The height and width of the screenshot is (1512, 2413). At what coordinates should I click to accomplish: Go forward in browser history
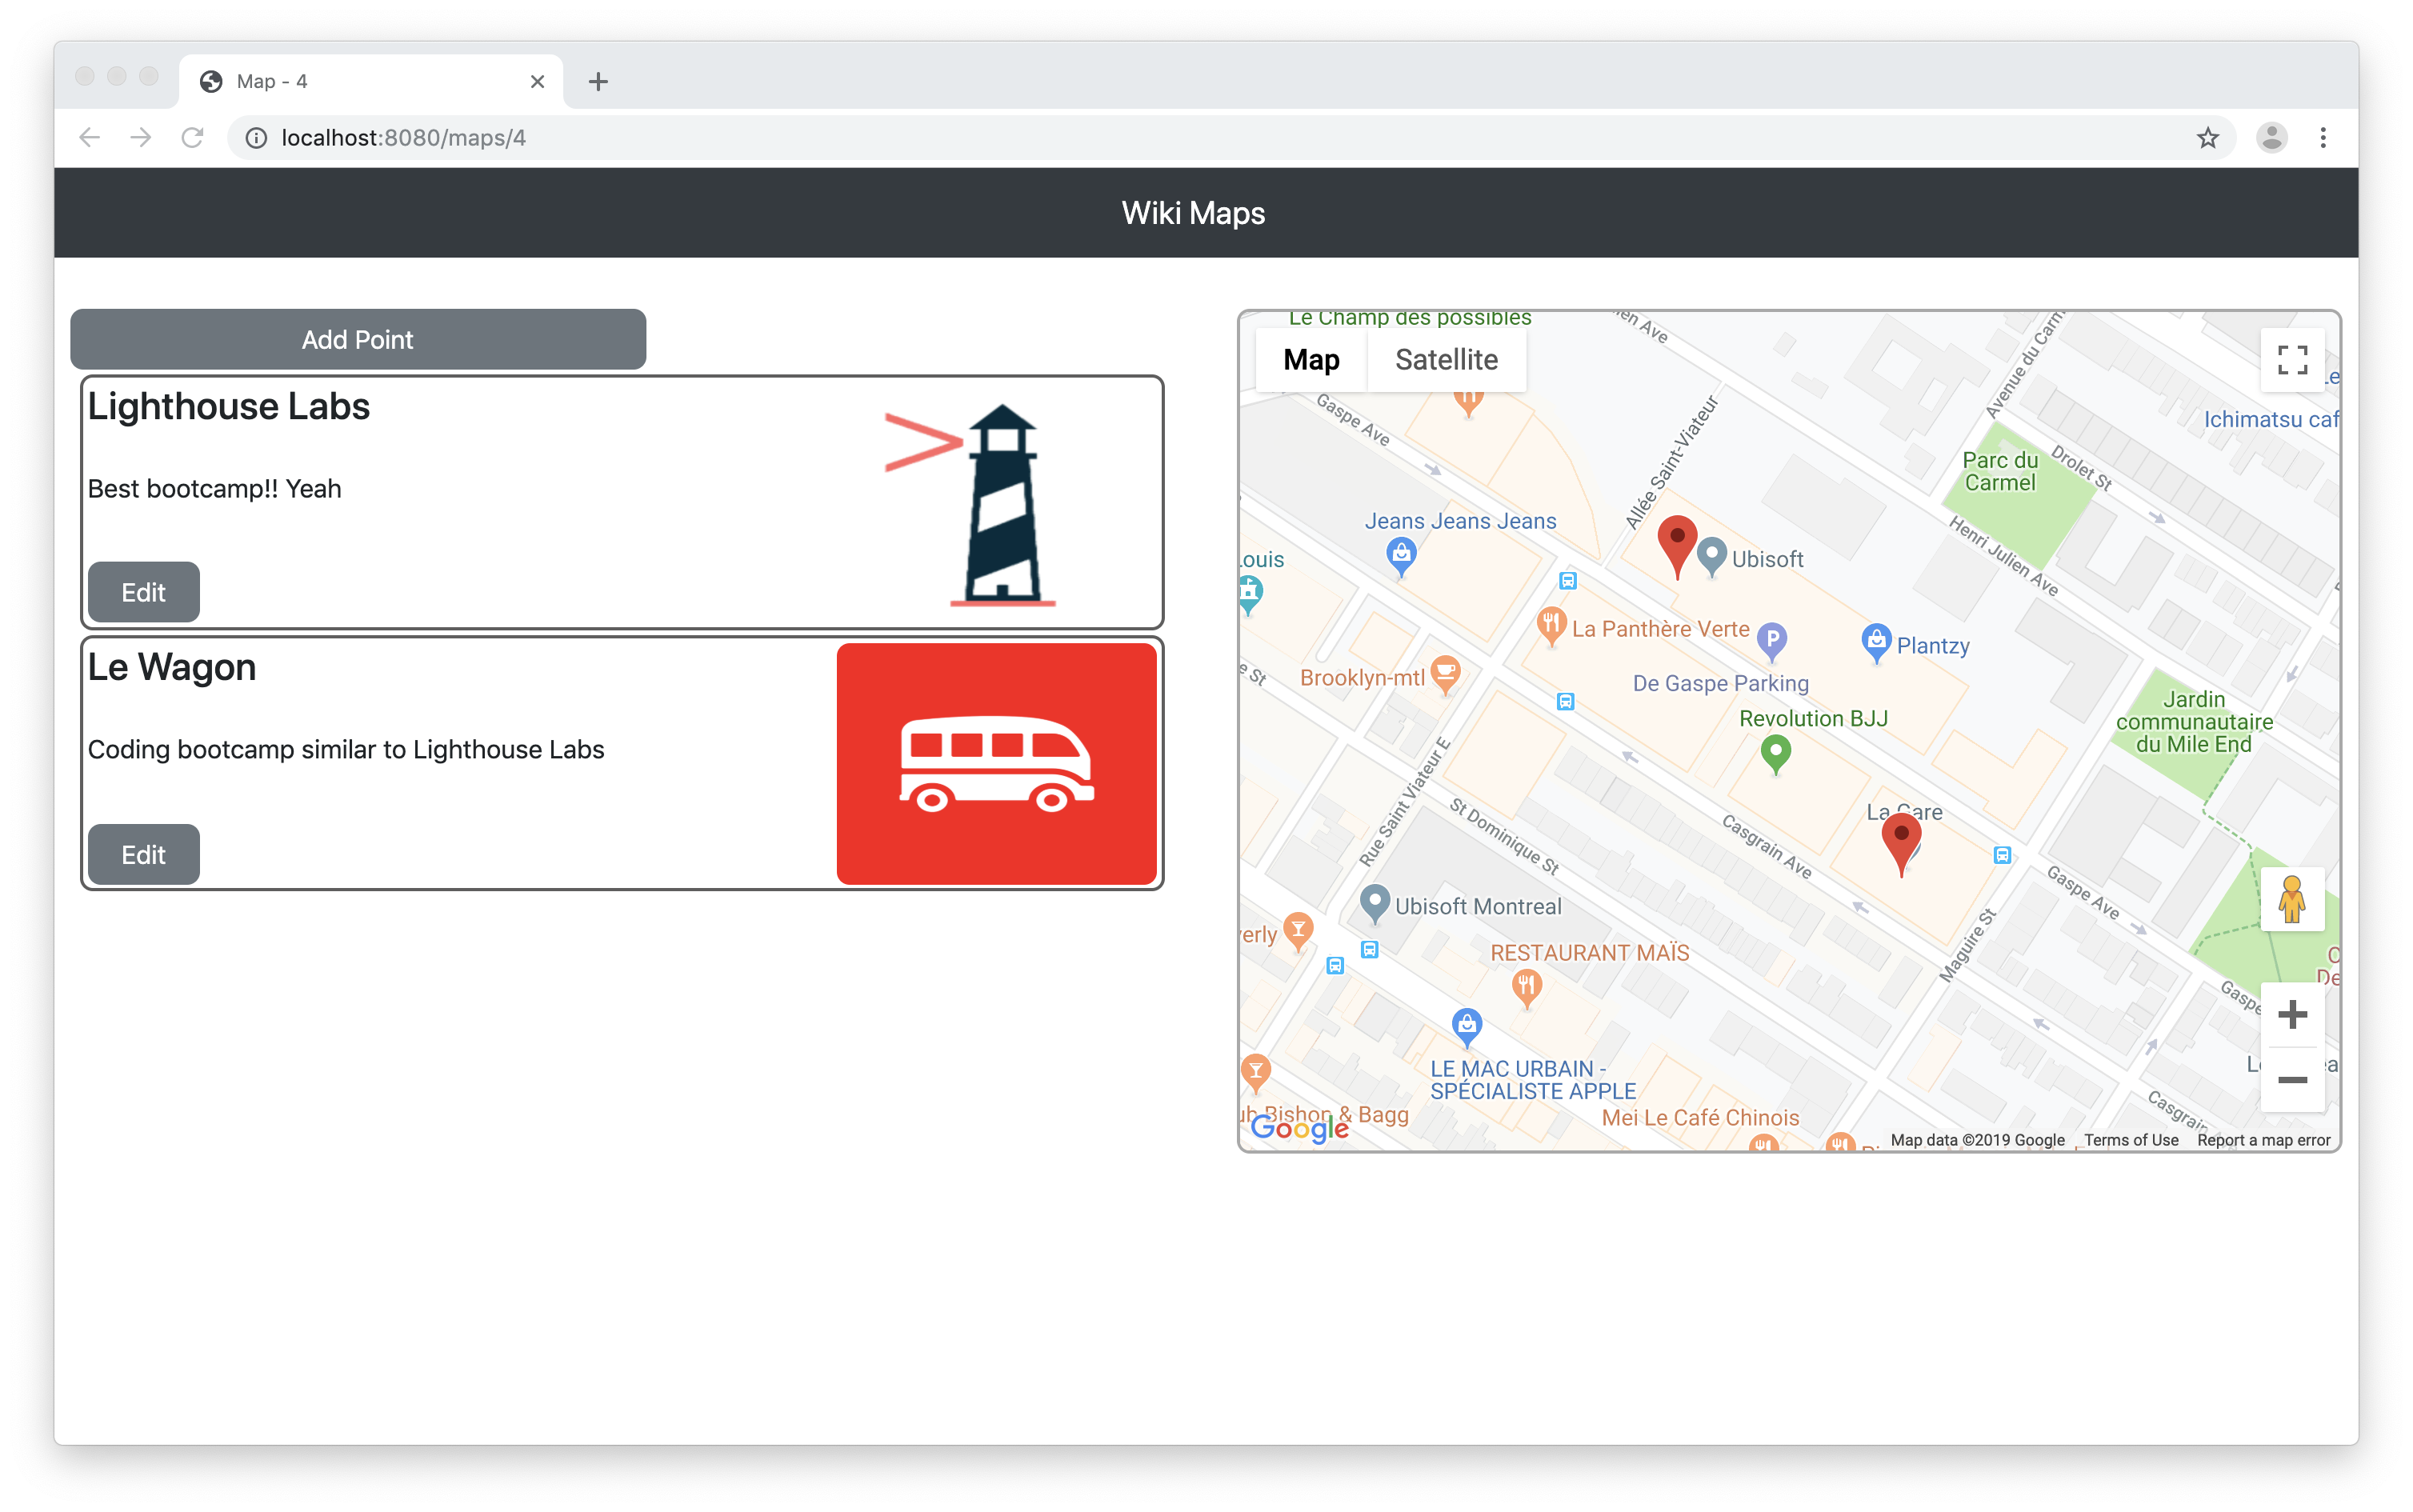[141, 138]
